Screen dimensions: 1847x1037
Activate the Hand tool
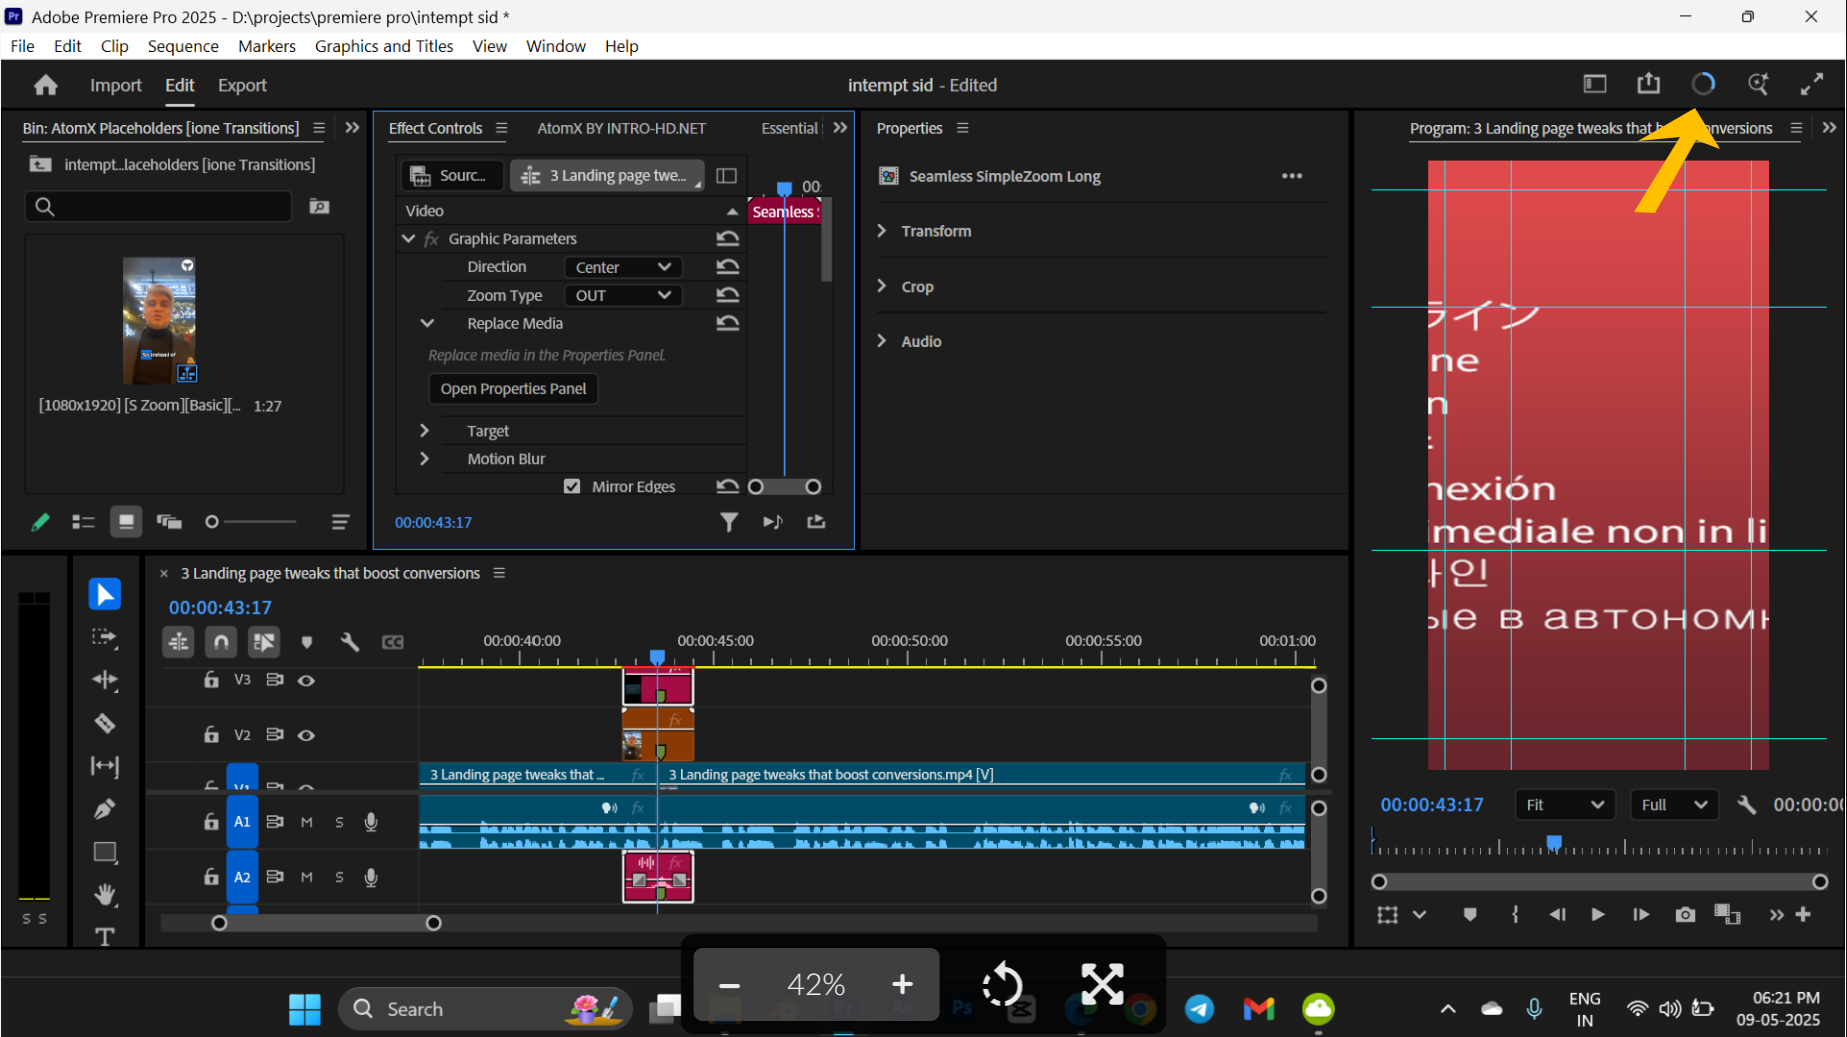click(104, 895)
